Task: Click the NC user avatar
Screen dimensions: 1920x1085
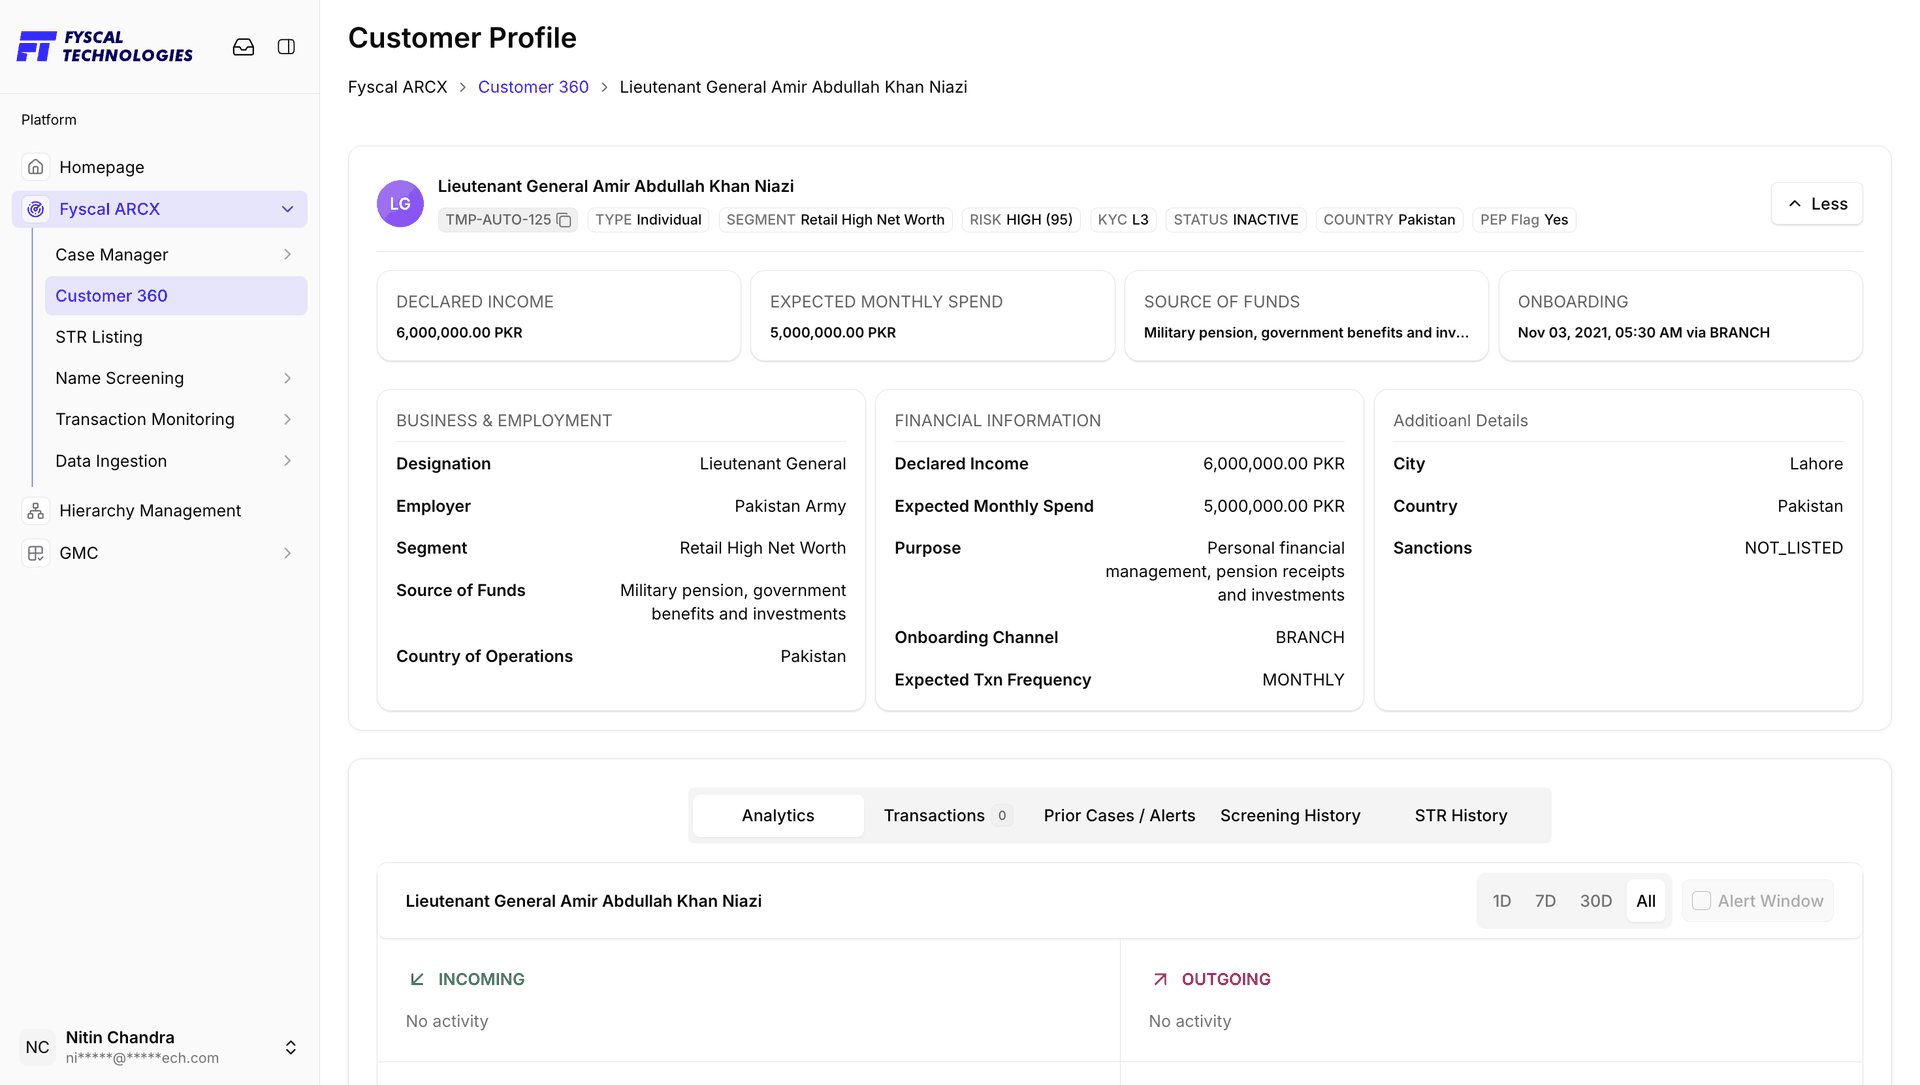Action: coord(37,1047)
